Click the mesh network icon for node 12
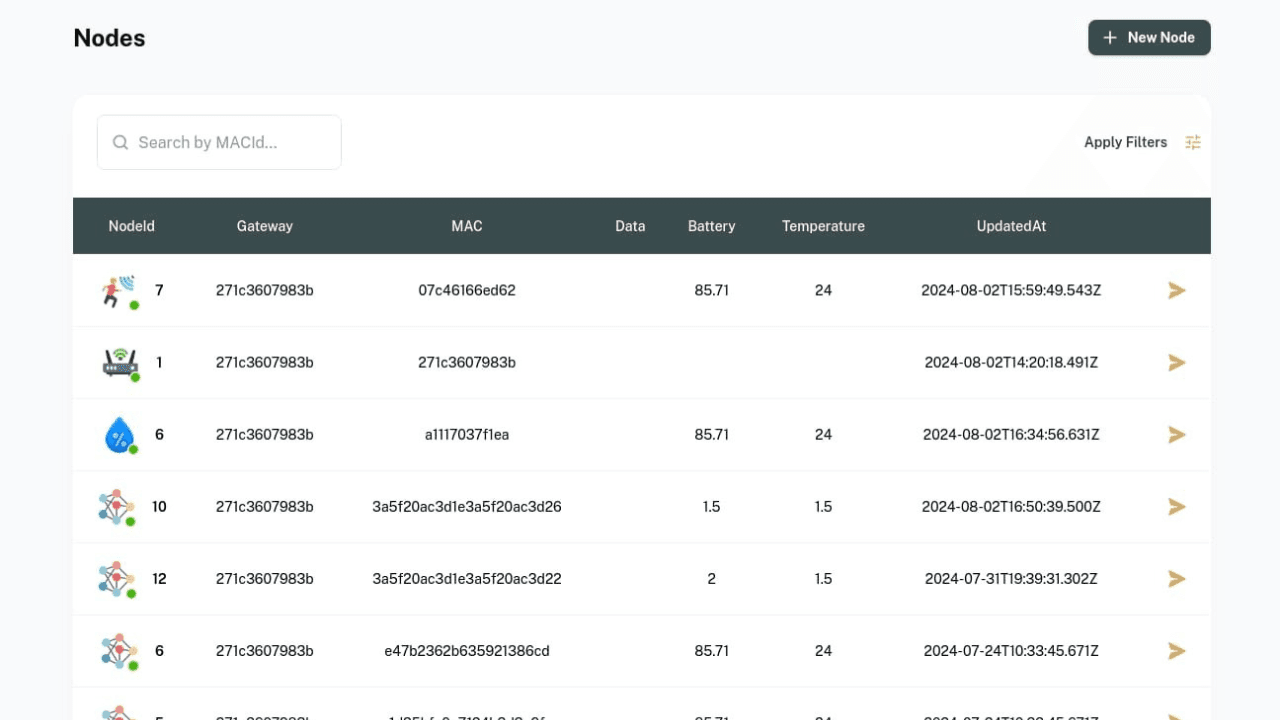The width and height of the screenshot is (1280, 720). (116, 579)
